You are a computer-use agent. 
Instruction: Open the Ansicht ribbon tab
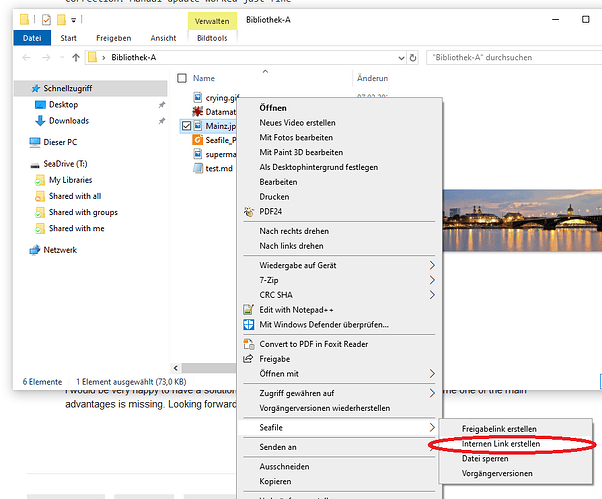click(x=163, y=39)
